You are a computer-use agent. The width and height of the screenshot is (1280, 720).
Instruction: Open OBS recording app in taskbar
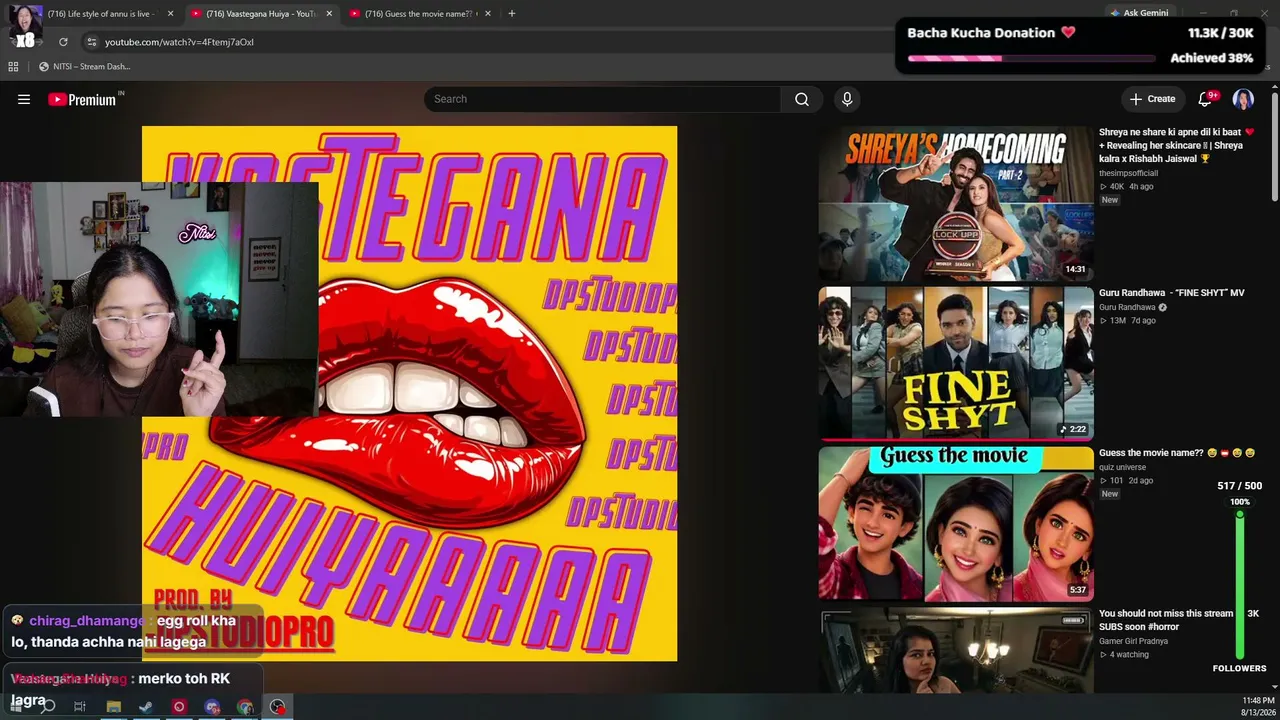point(278,707)
